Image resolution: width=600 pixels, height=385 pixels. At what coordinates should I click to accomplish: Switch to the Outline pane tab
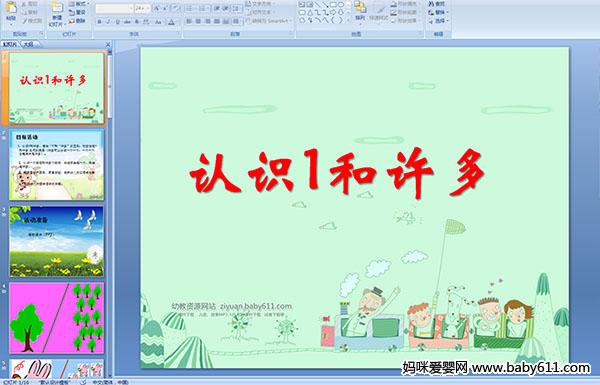tap(29, 44)
